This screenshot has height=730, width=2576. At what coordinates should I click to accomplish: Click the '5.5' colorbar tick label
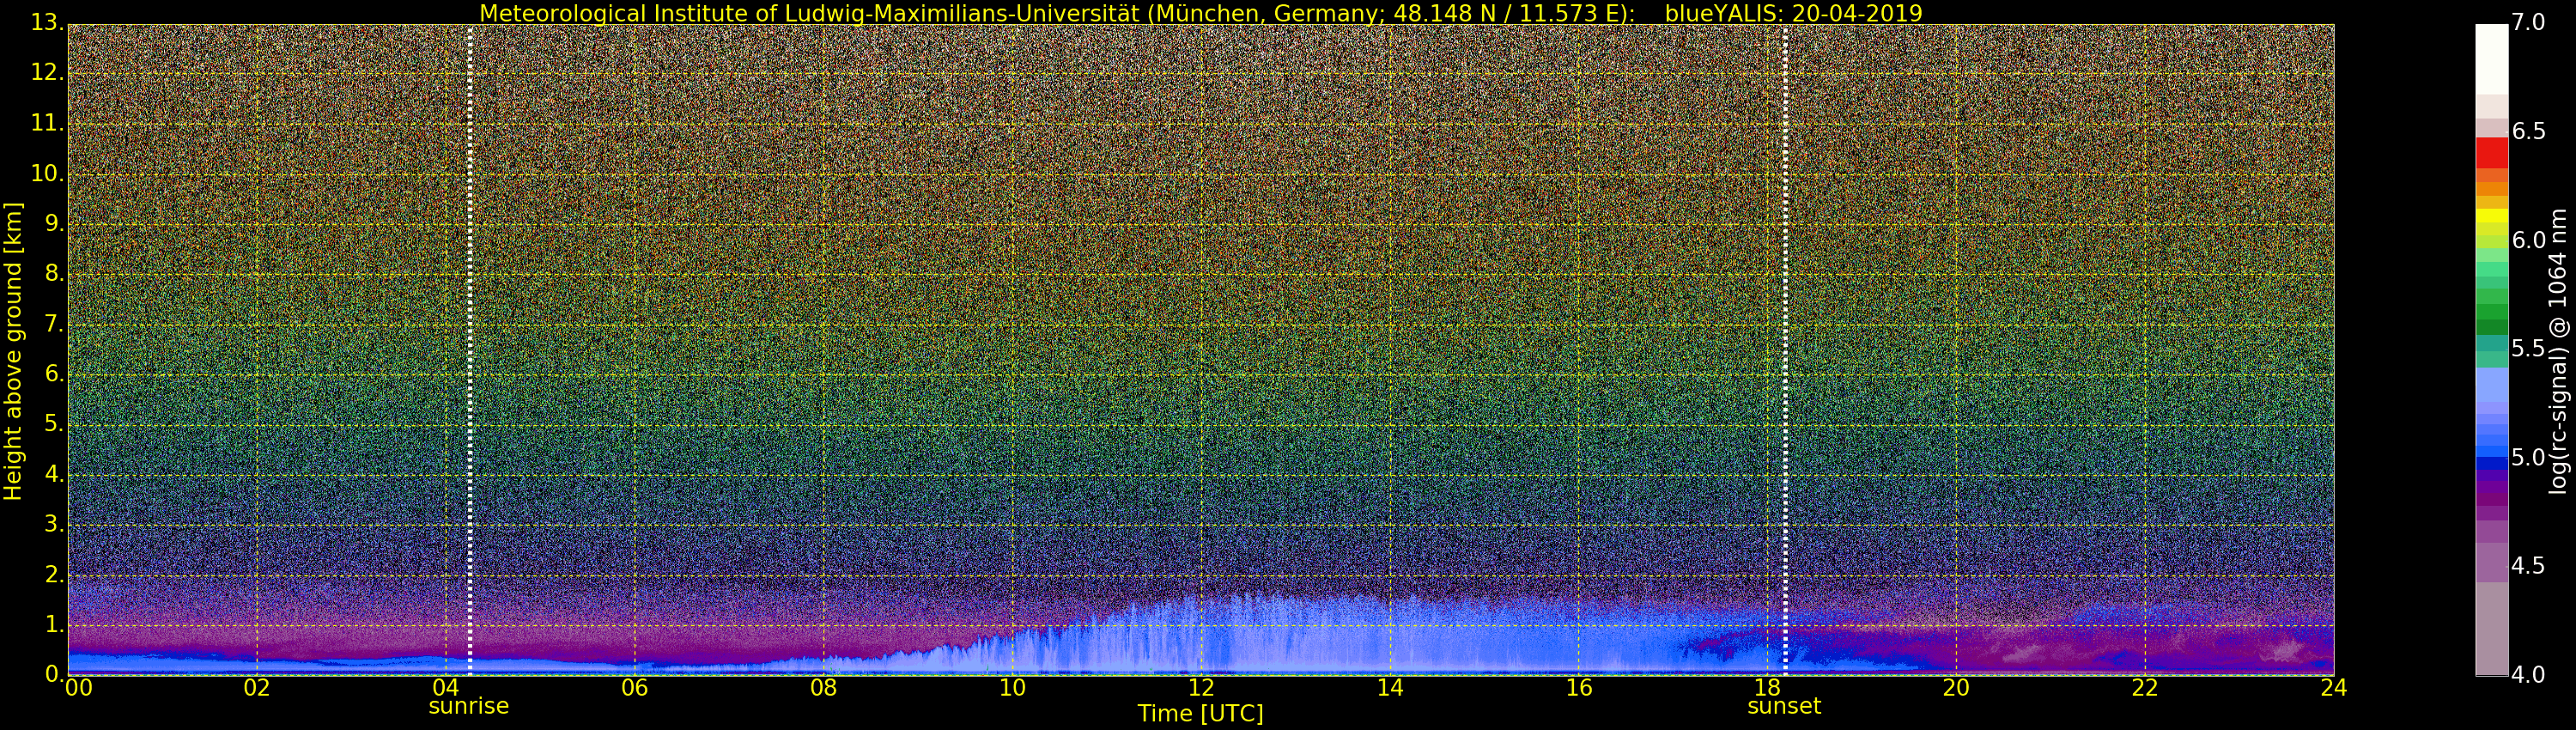point(2528,348)
